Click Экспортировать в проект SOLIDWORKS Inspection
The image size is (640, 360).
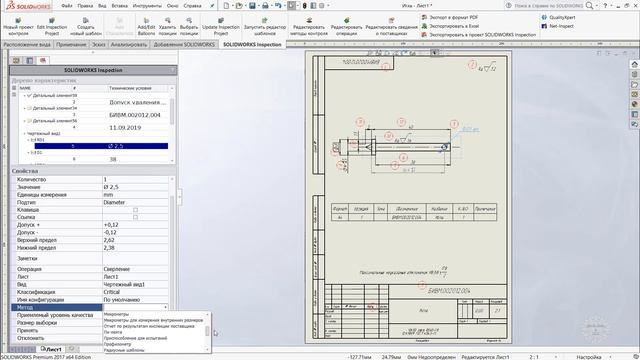(x=478, y=35)
